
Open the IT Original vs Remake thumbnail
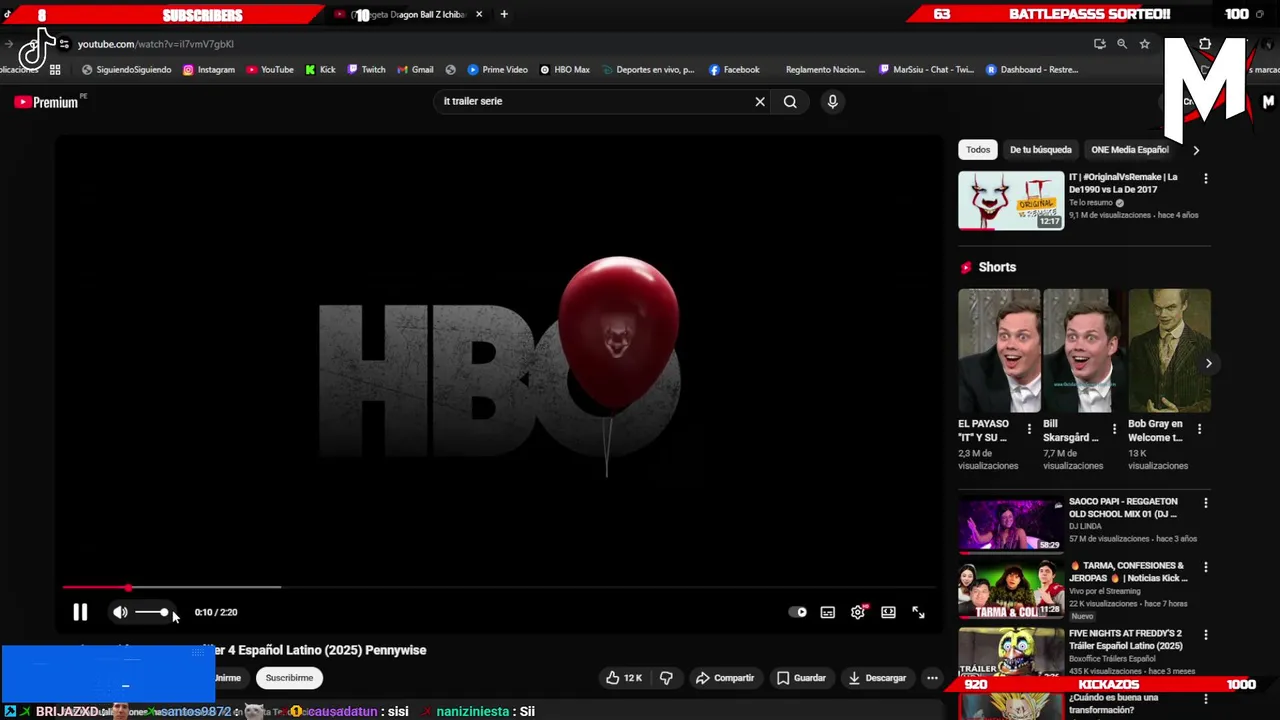(1011, 200)
